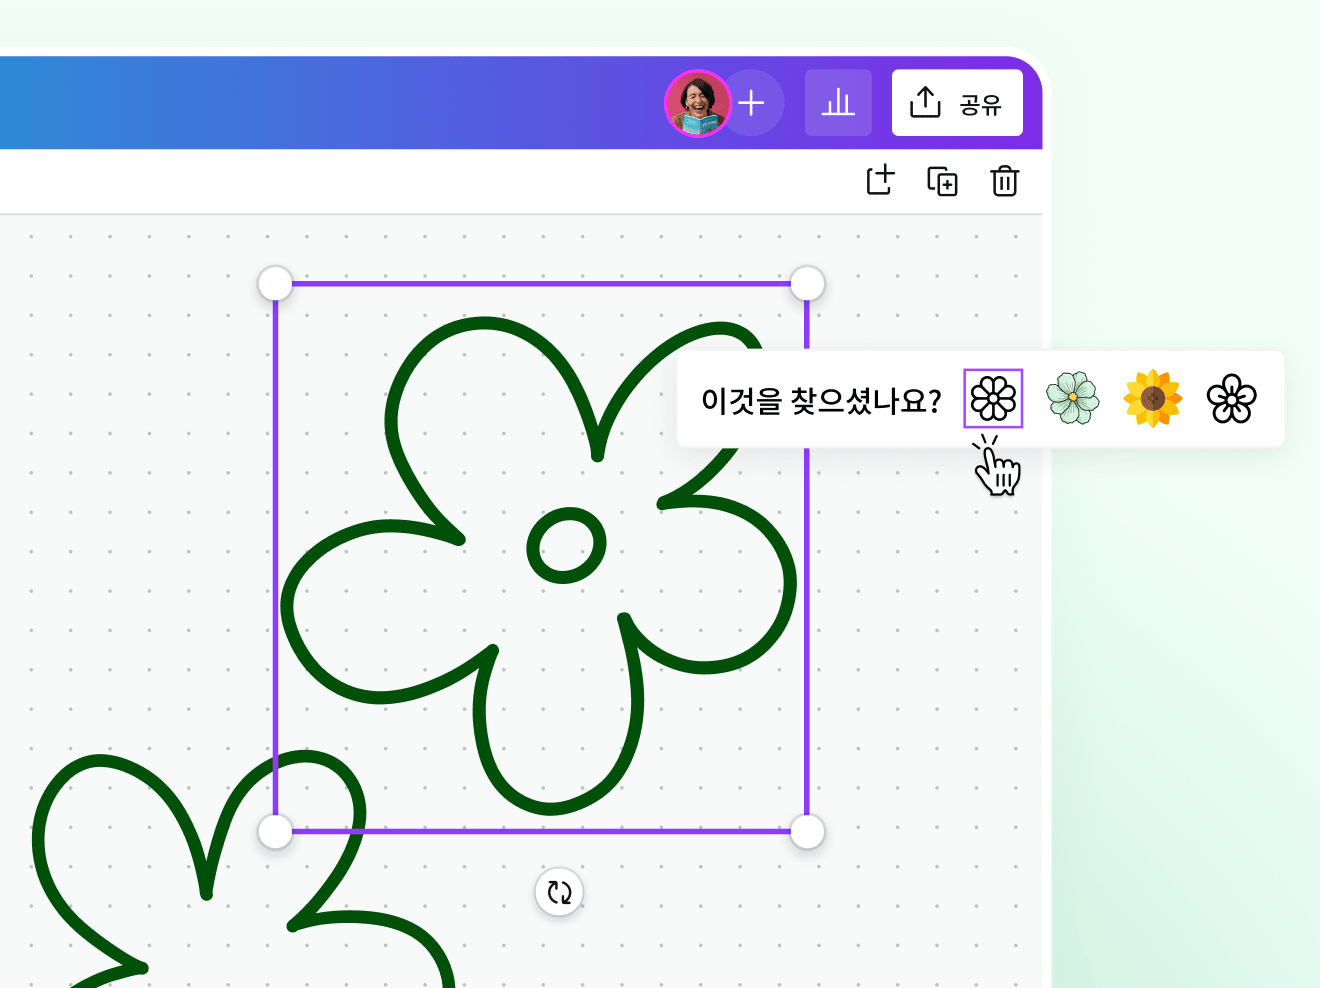This screenshot has width=1320, height=988.
Task: Click the bottom-right selection corner handle
Action: point(806,830)
